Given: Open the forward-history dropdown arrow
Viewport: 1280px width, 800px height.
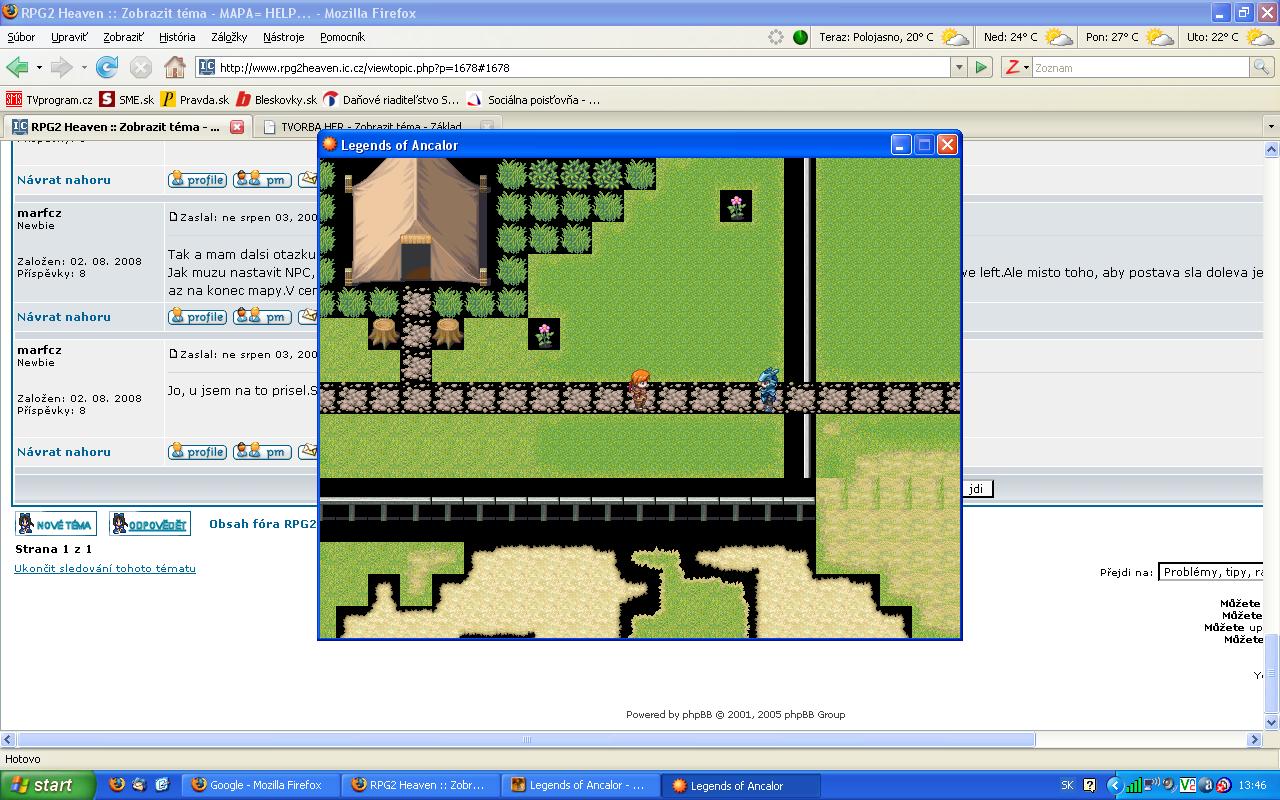Looking at the screenshot, I should [x=84, y=67].
